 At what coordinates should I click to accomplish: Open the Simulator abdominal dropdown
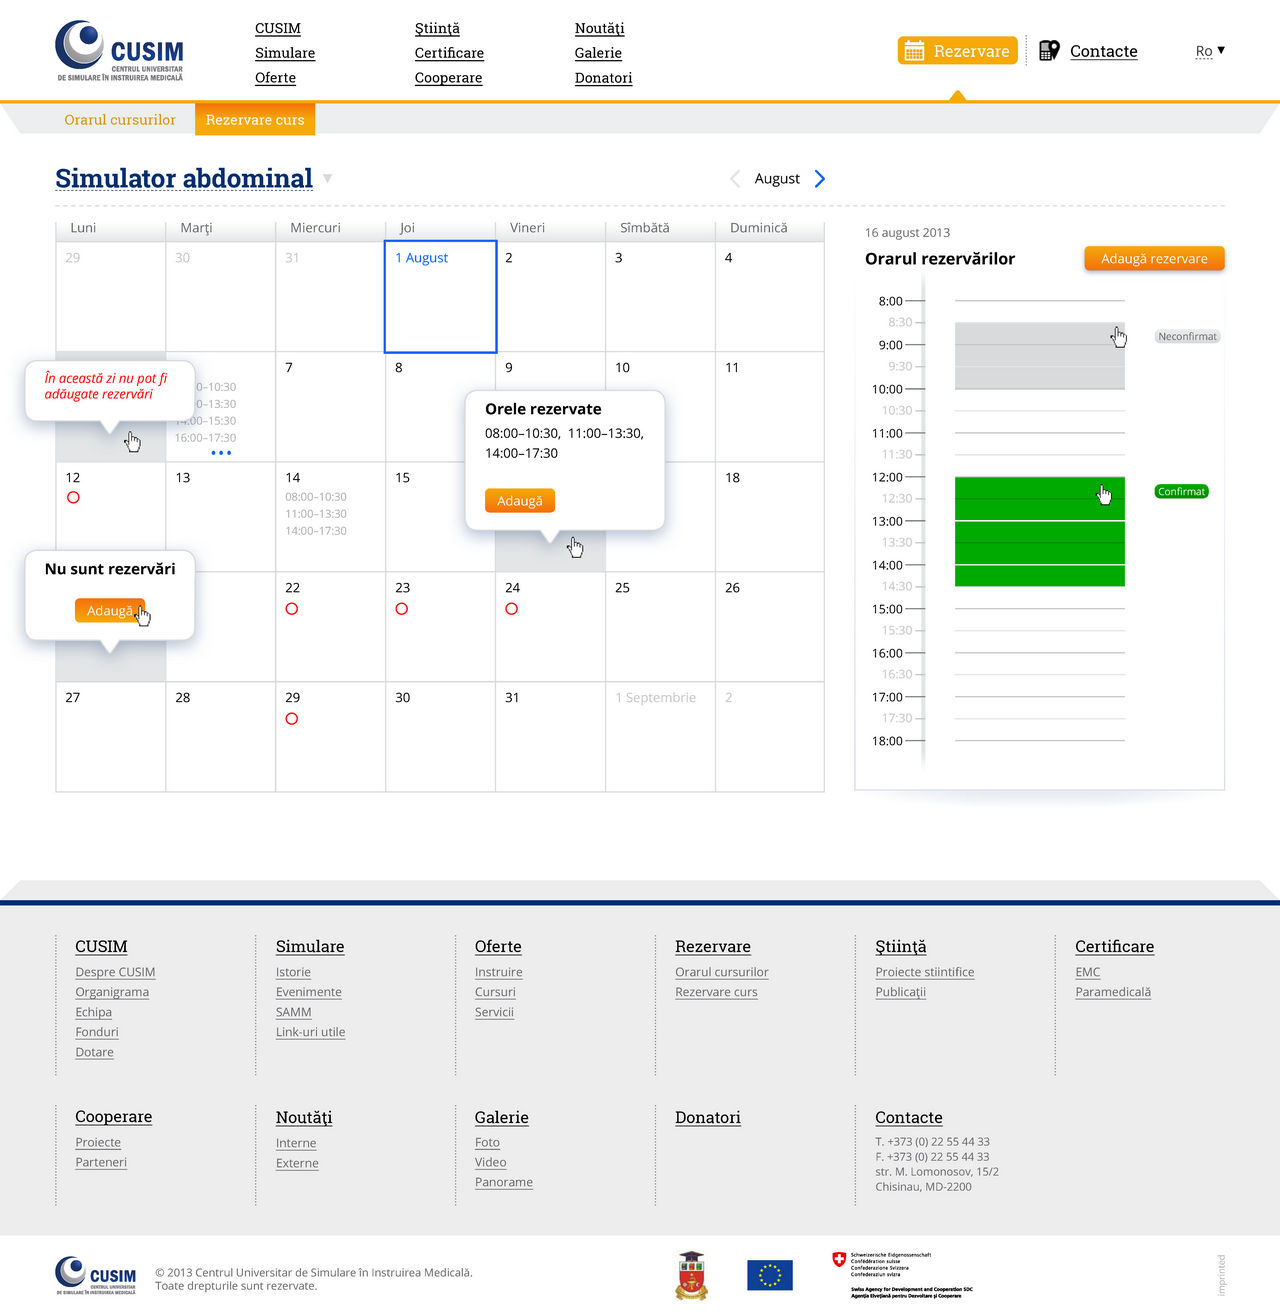pos(327,178)
